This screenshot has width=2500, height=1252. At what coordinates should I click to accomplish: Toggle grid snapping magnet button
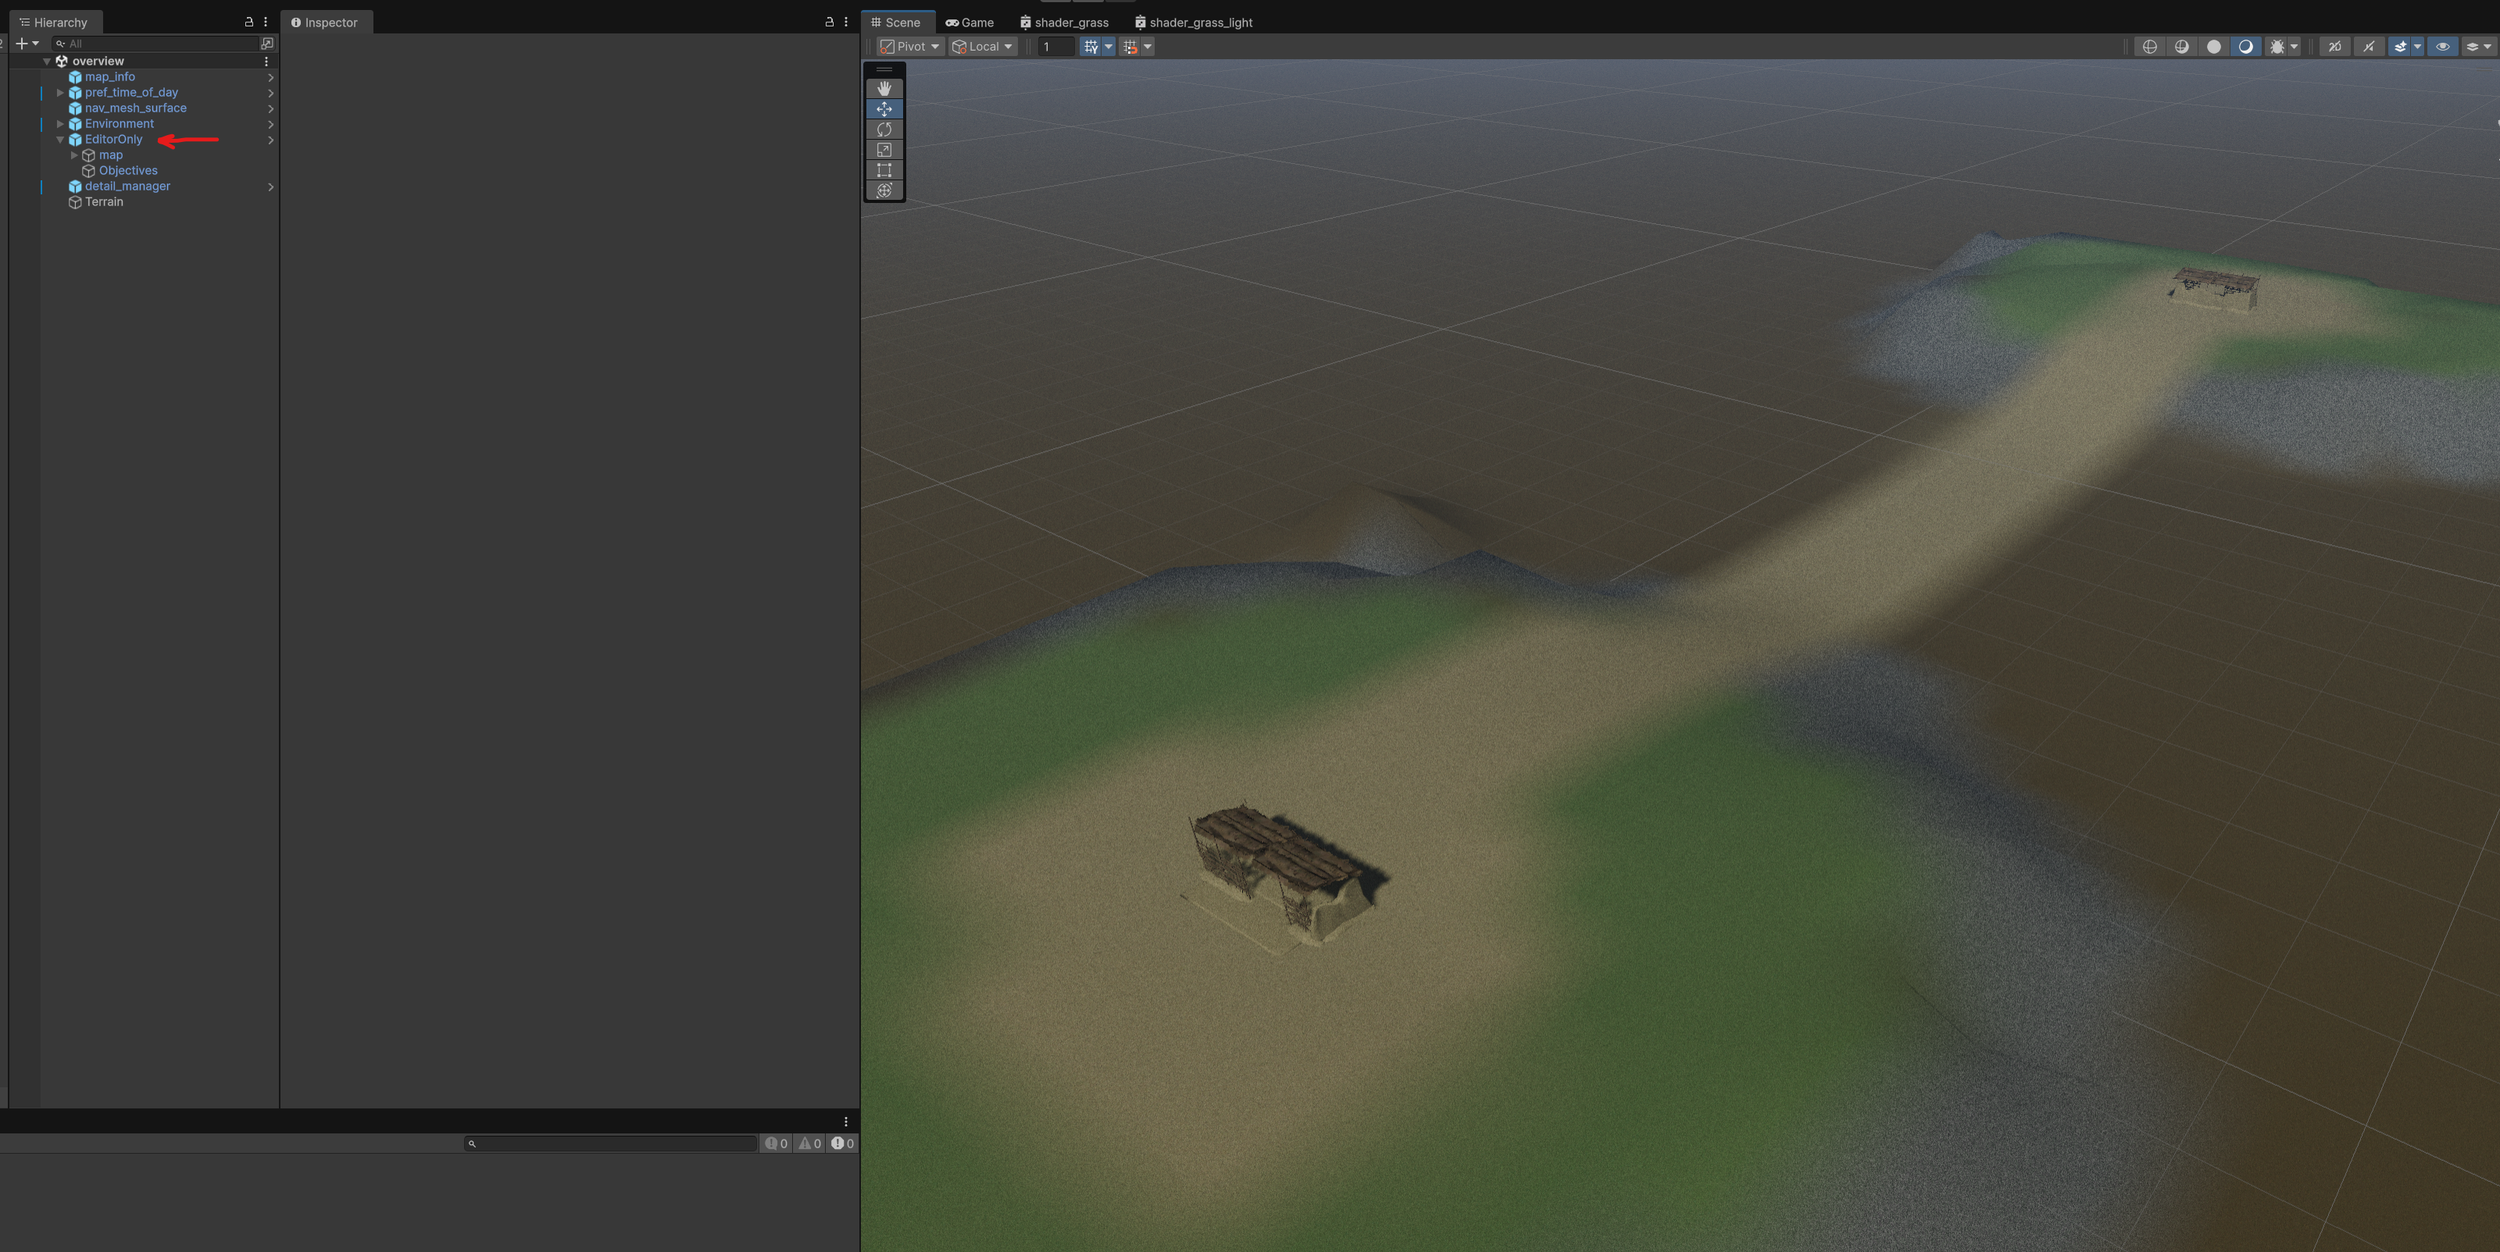click(1130, 46)
